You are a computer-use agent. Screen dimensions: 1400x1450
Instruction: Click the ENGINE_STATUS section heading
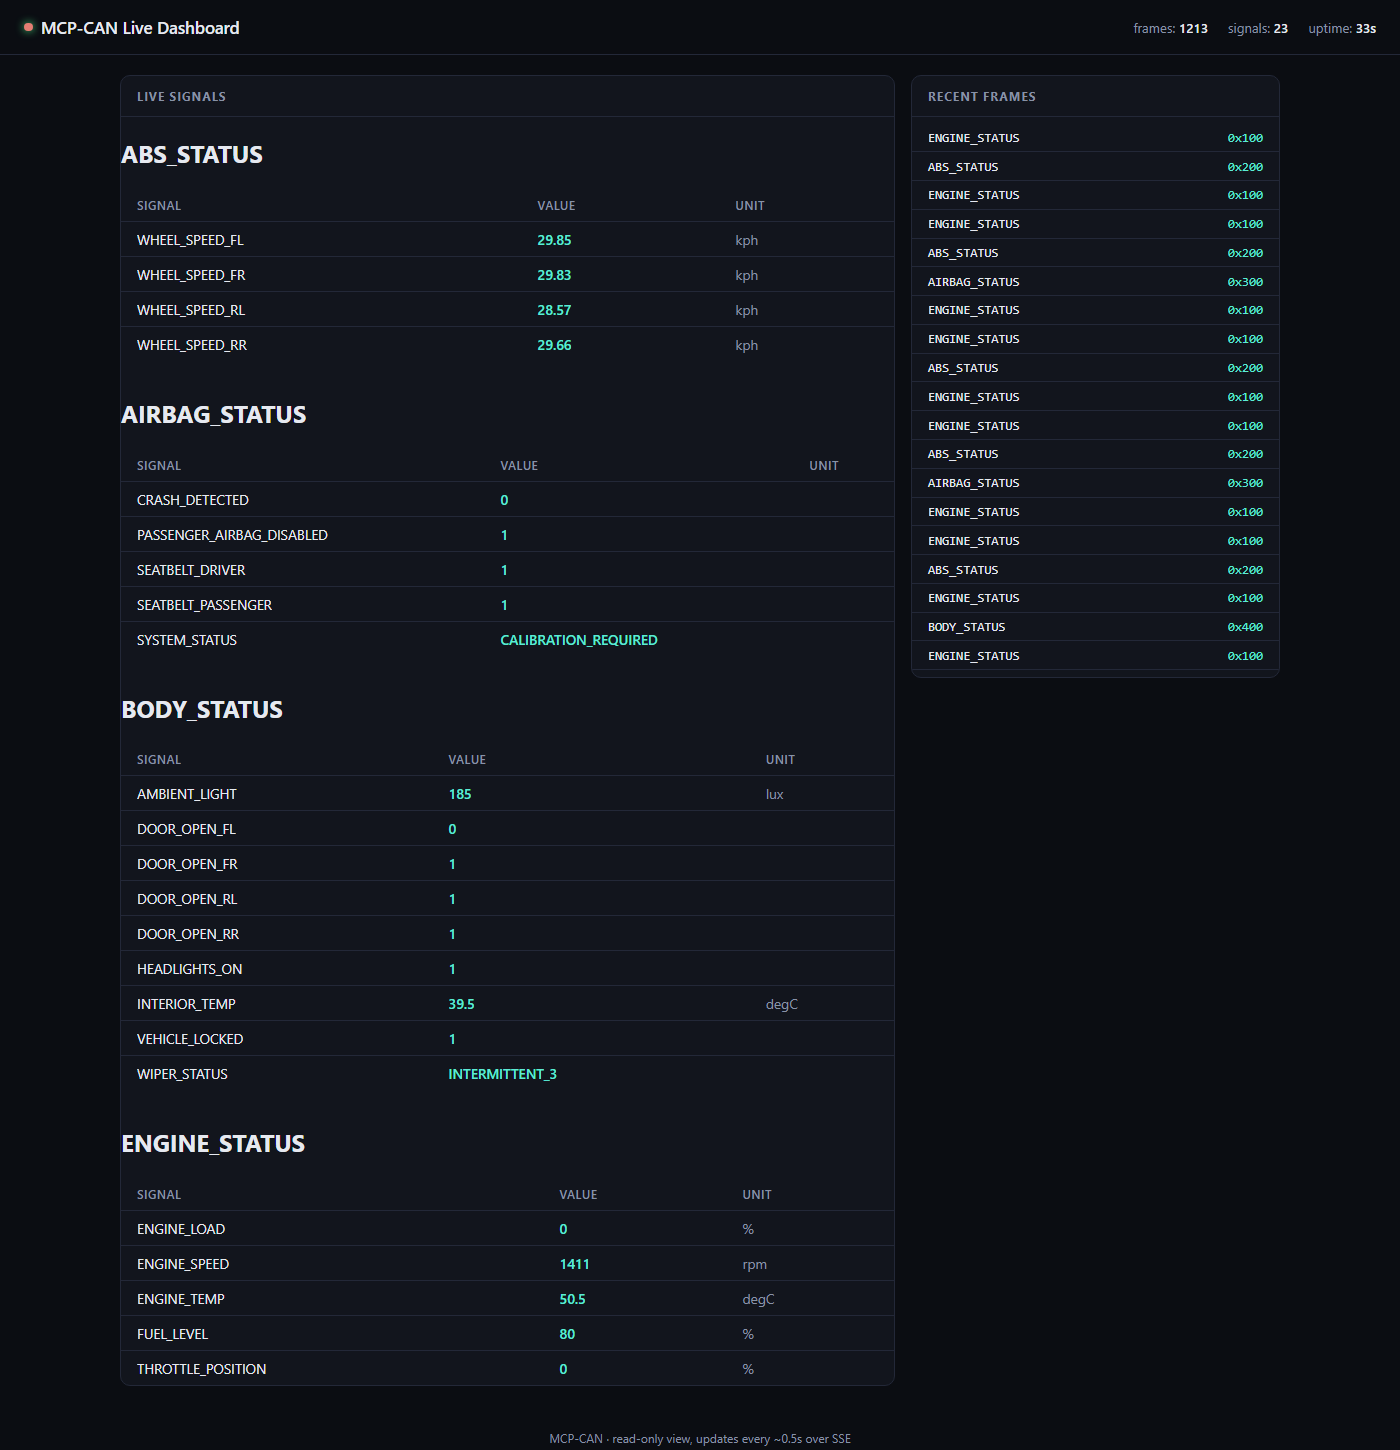tap(213, 1144)
